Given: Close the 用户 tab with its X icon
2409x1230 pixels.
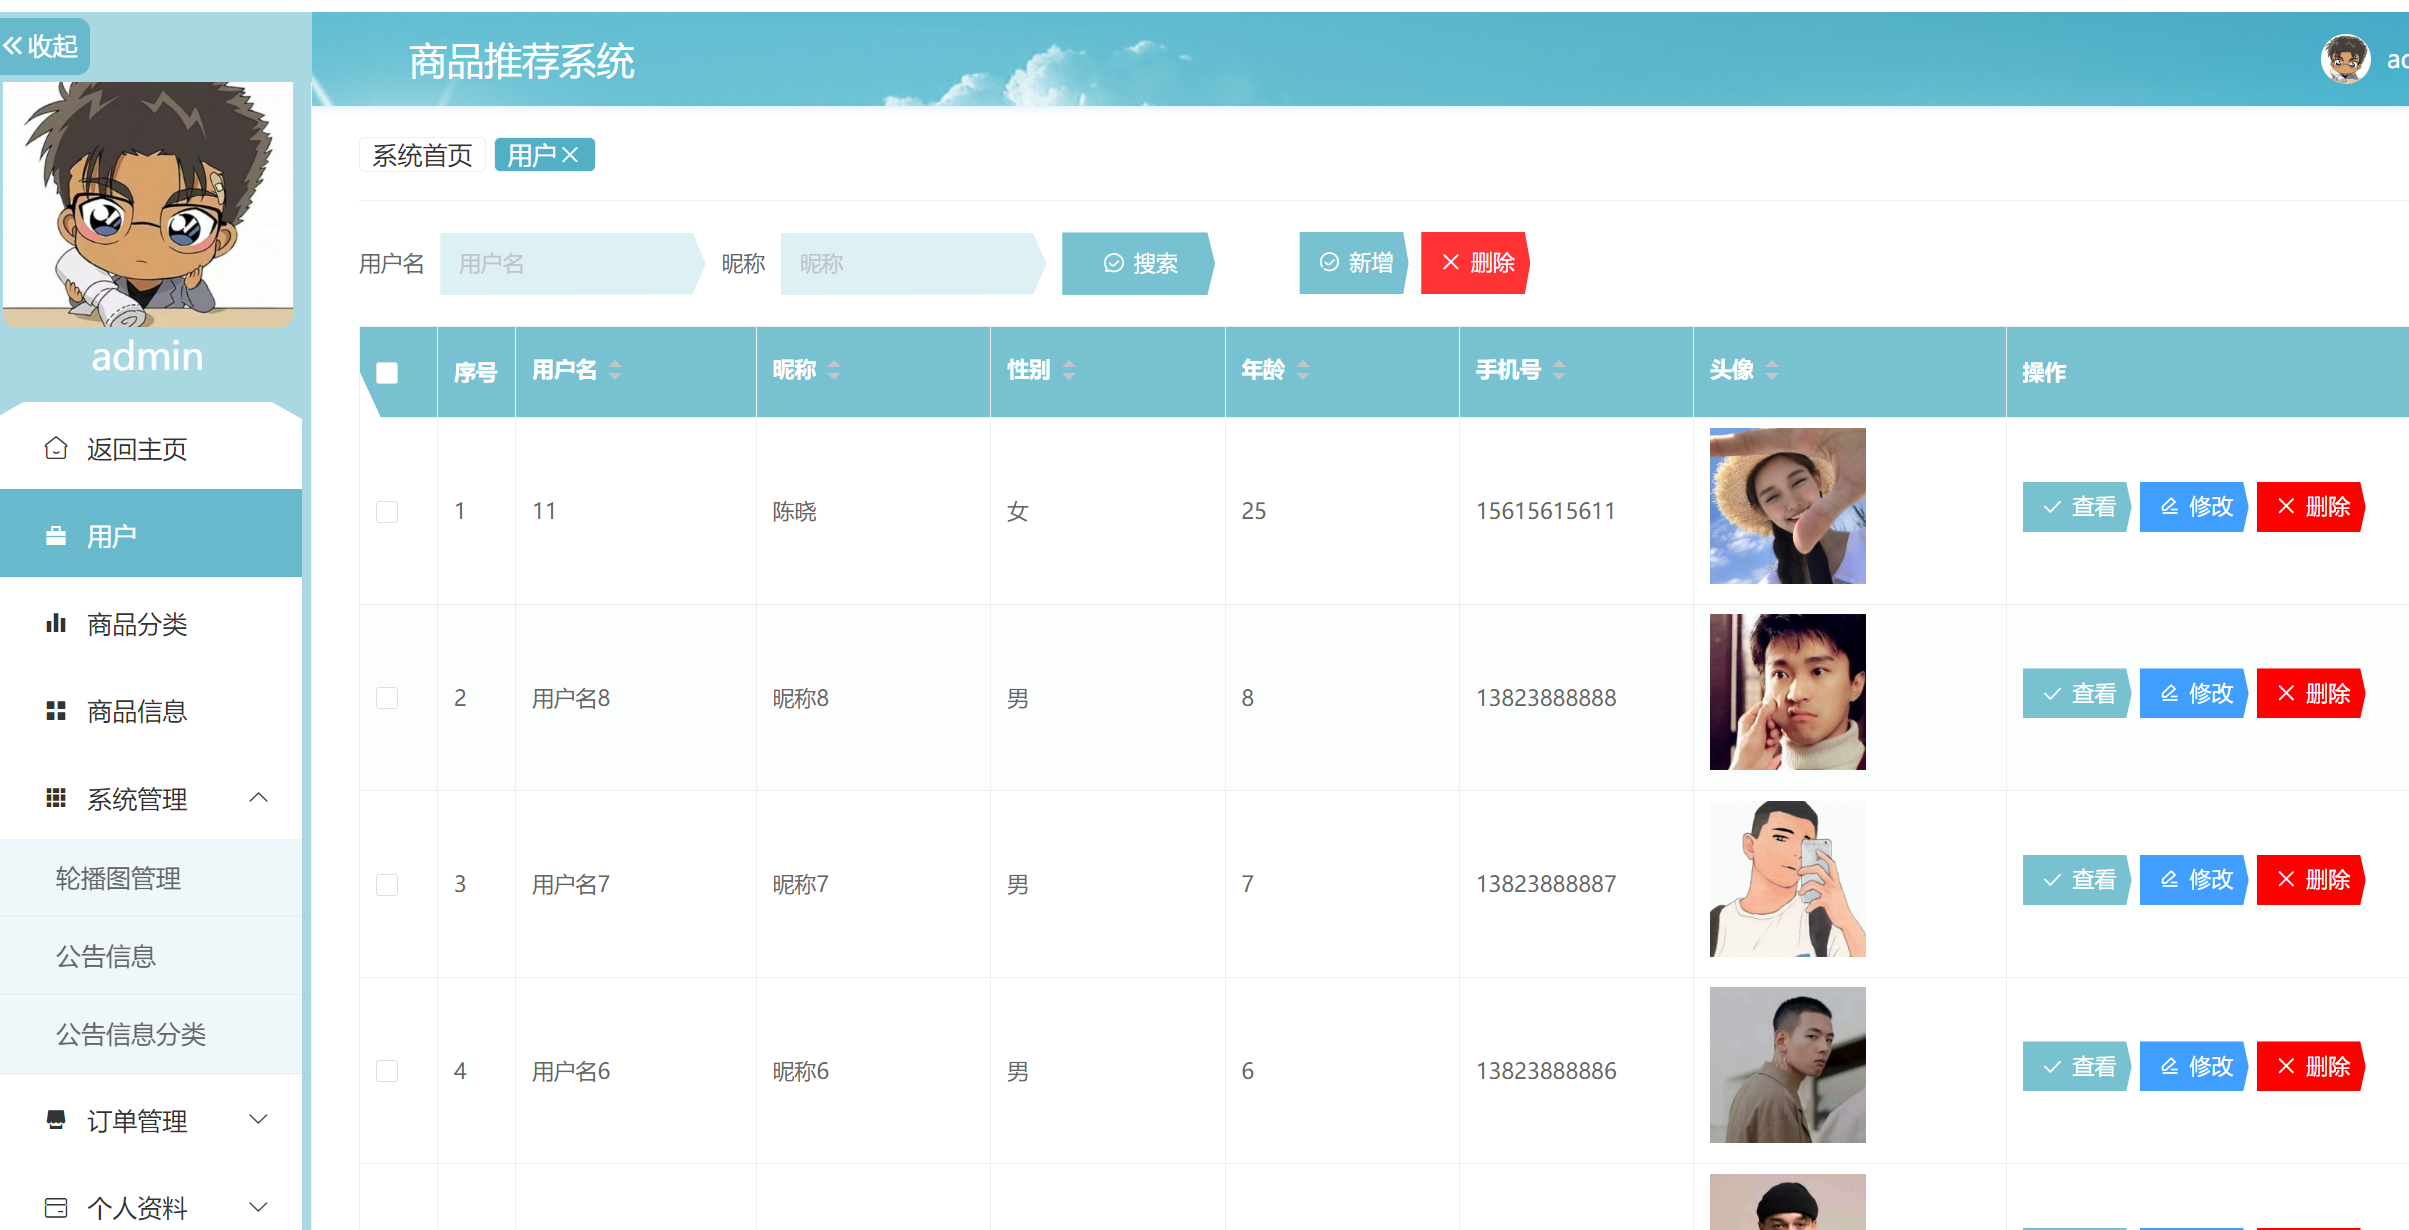Looking at the screenshot, I should click(x=570, y=155).
